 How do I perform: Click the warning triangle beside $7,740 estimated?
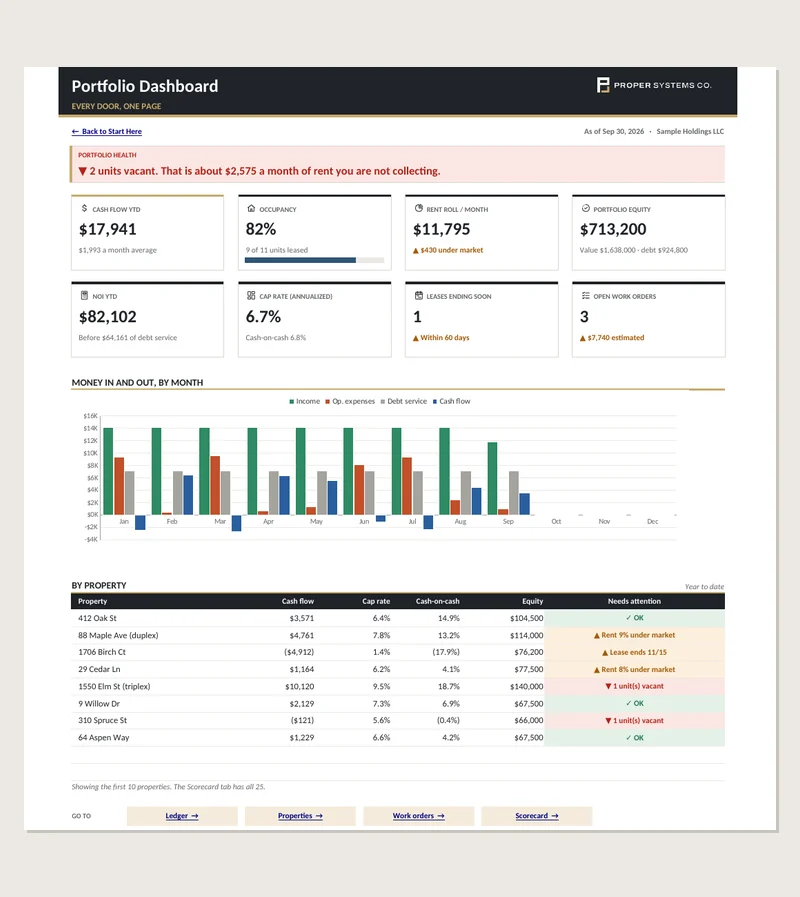pyautogui.click(x=583, y=338)
